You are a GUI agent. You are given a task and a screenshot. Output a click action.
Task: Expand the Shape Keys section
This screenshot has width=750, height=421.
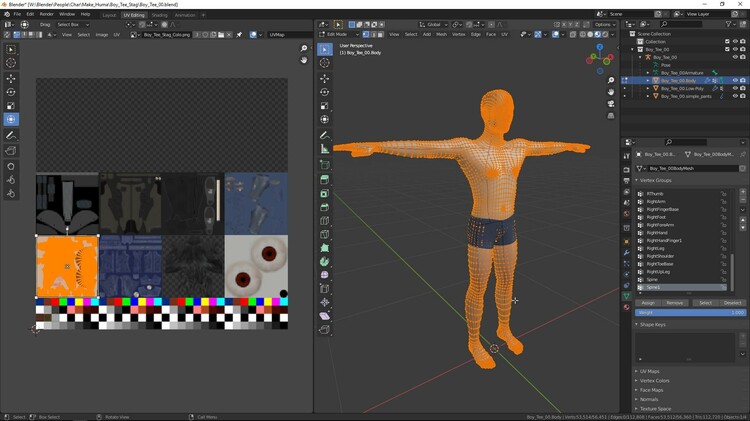coord(652,324)
